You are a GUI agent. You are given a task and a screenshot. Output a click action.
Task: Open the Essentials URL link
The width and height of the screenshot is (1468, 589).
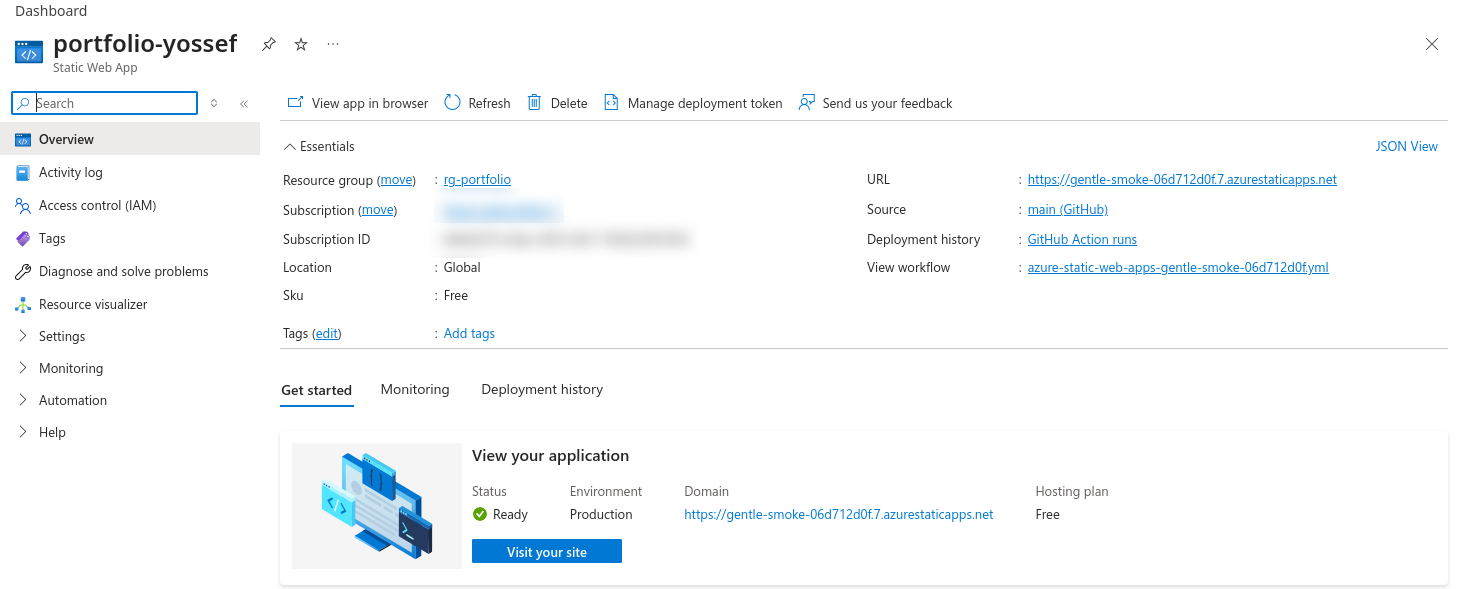click(1182, 180)
